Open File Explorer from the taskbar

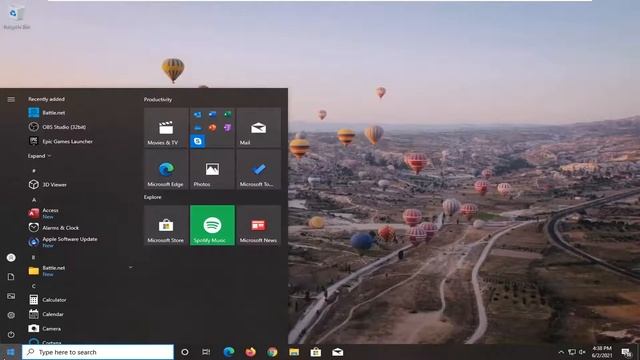click(x=294, y=352)
